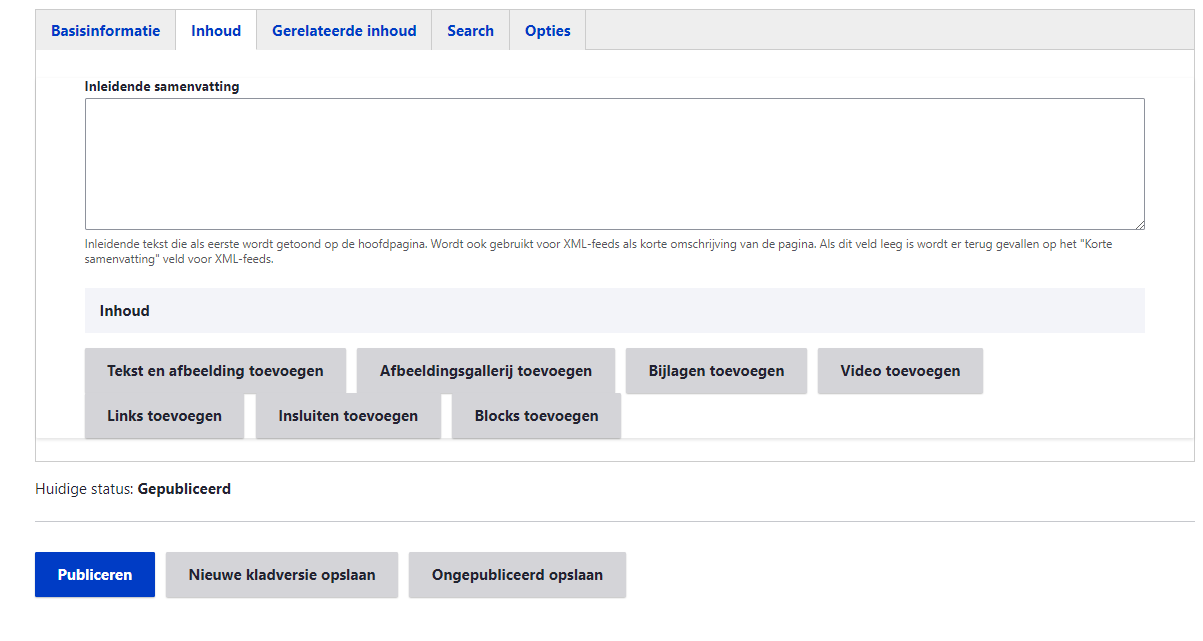This screenshot has width=1203, height=641.
Task: Click the text area resize handle
Action: (1139, 224)
